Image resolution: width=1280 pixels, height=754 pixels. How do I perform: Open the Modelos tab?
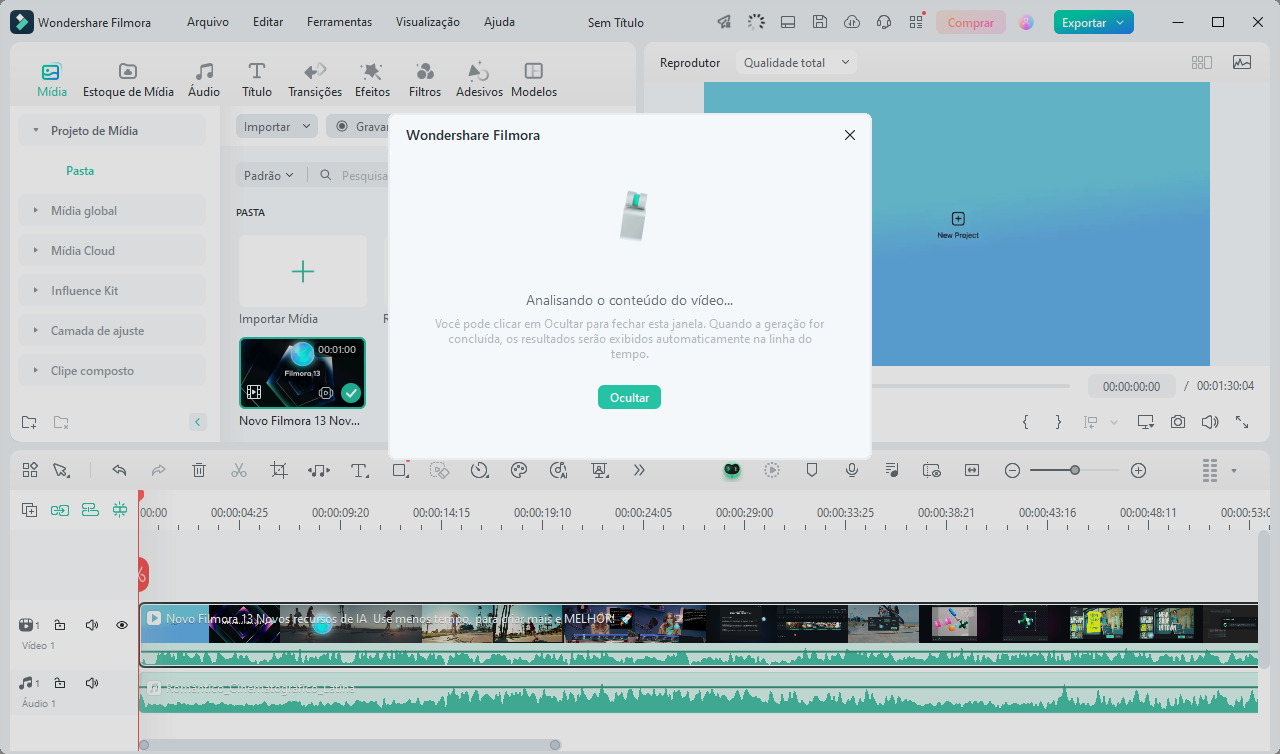pos(534,80)
